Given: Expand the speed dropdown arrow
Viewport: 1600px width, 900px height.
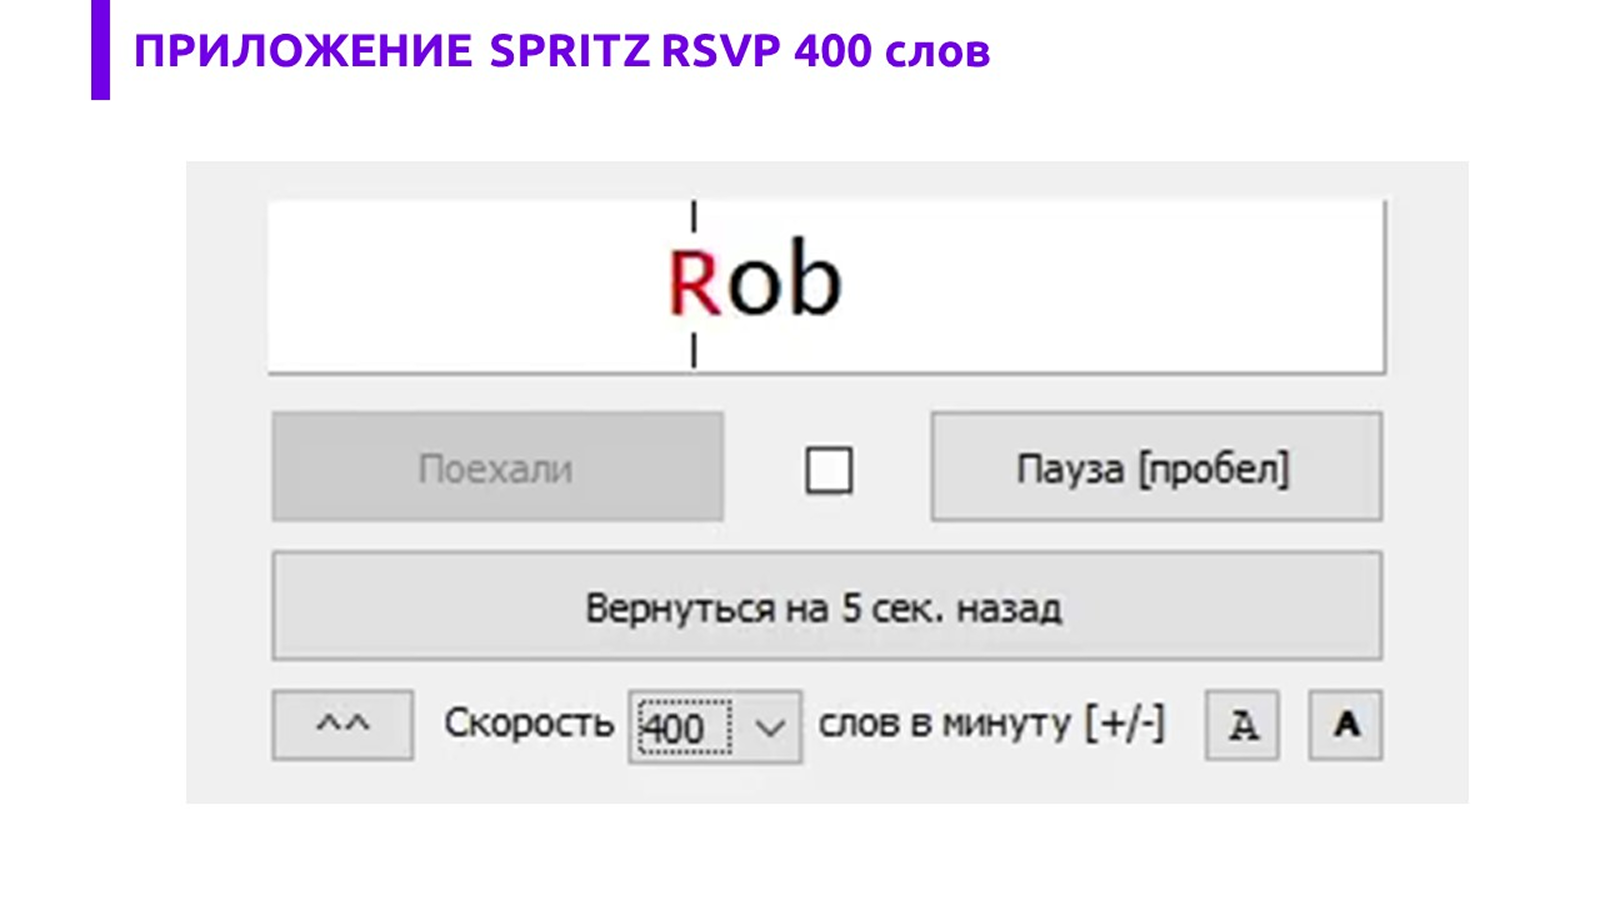Looking at the screenshot, I should click(x=770, y=727).
